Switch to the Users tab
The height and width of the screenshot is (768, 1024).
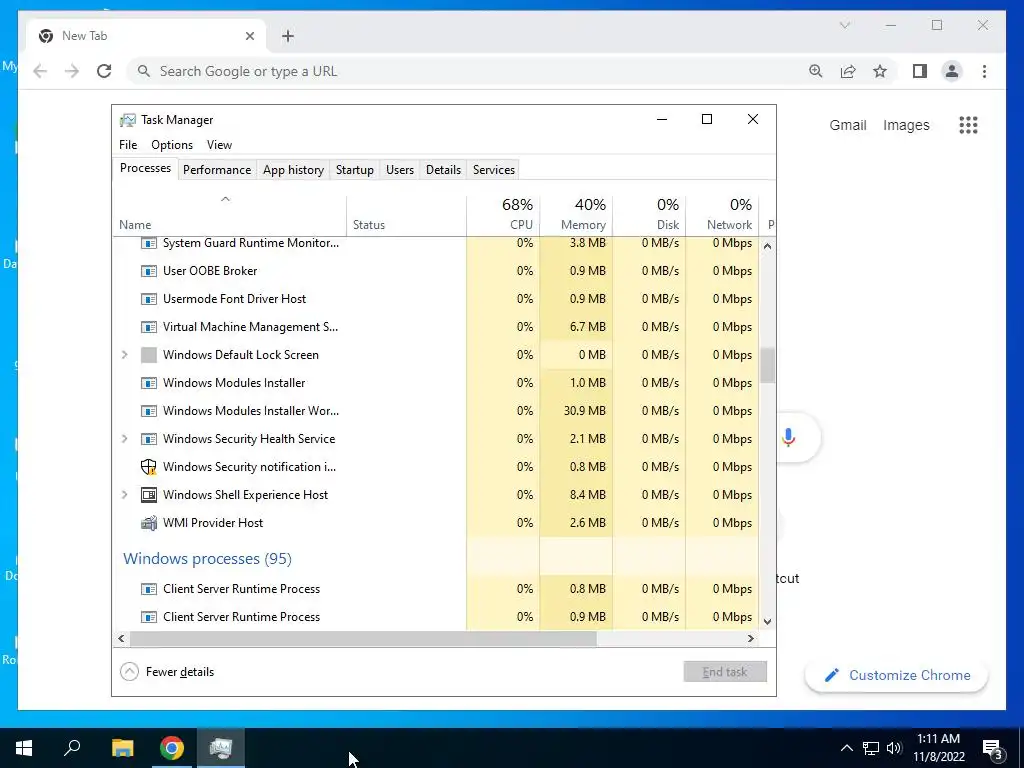400,170
